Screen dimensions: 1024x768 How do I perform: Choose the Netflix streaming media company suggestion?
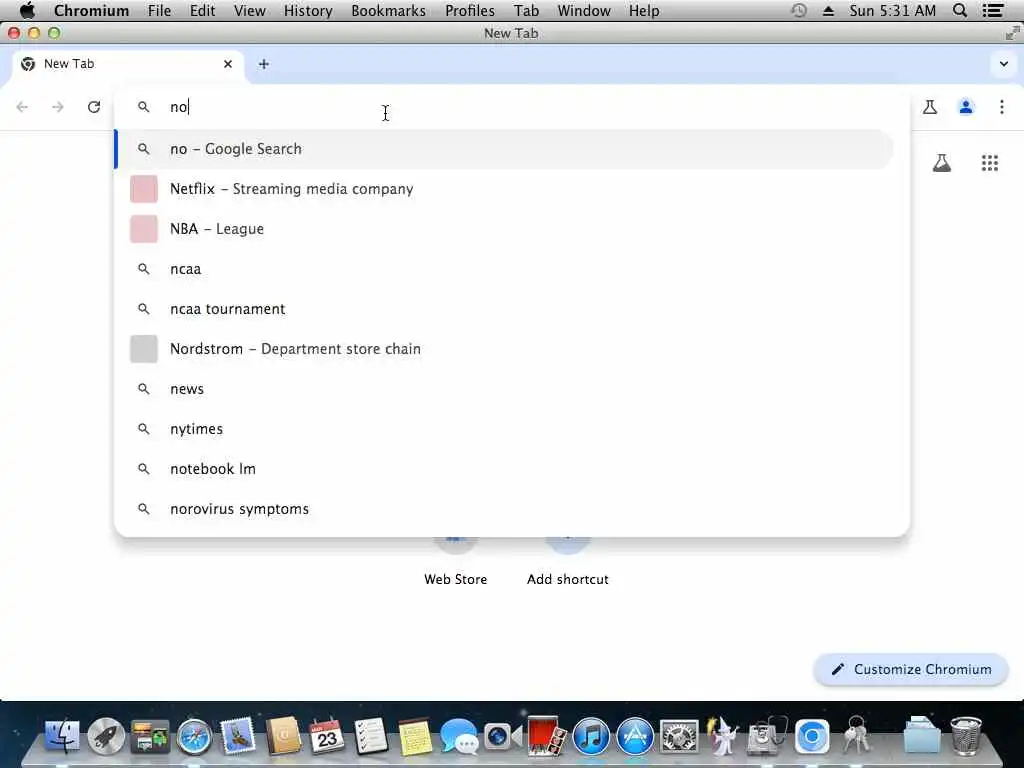[504, 189]
